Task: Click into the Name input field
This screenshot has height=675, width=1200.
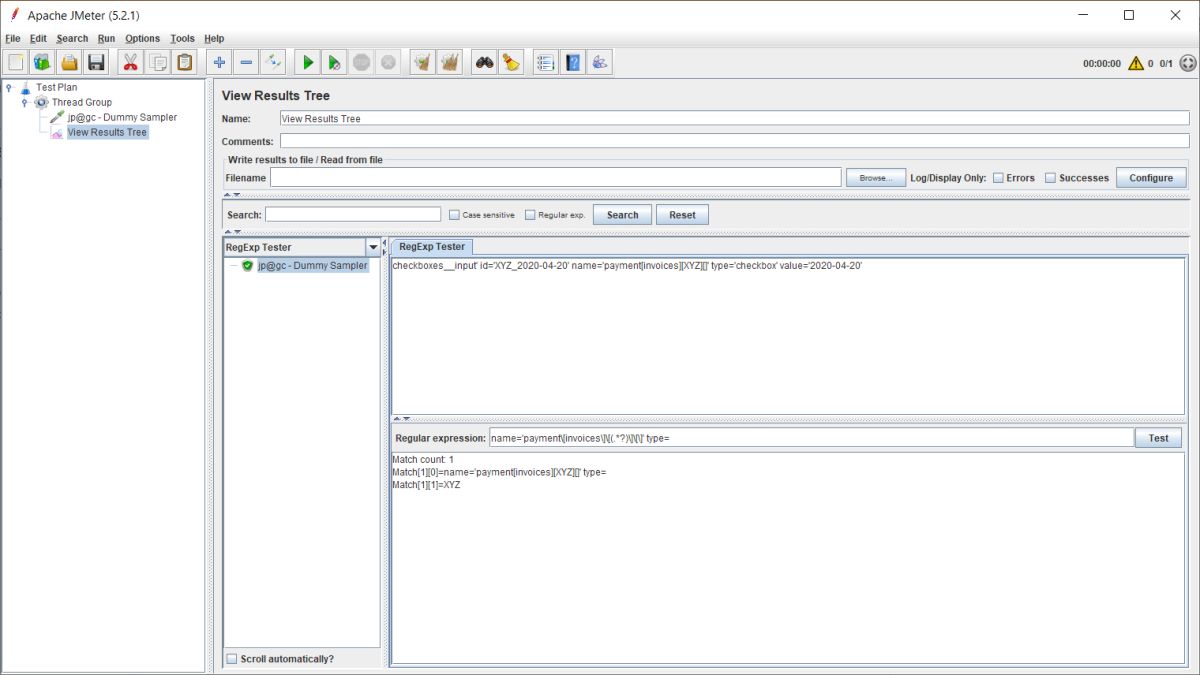Action: pyautogui.click(x=734, y=118)
